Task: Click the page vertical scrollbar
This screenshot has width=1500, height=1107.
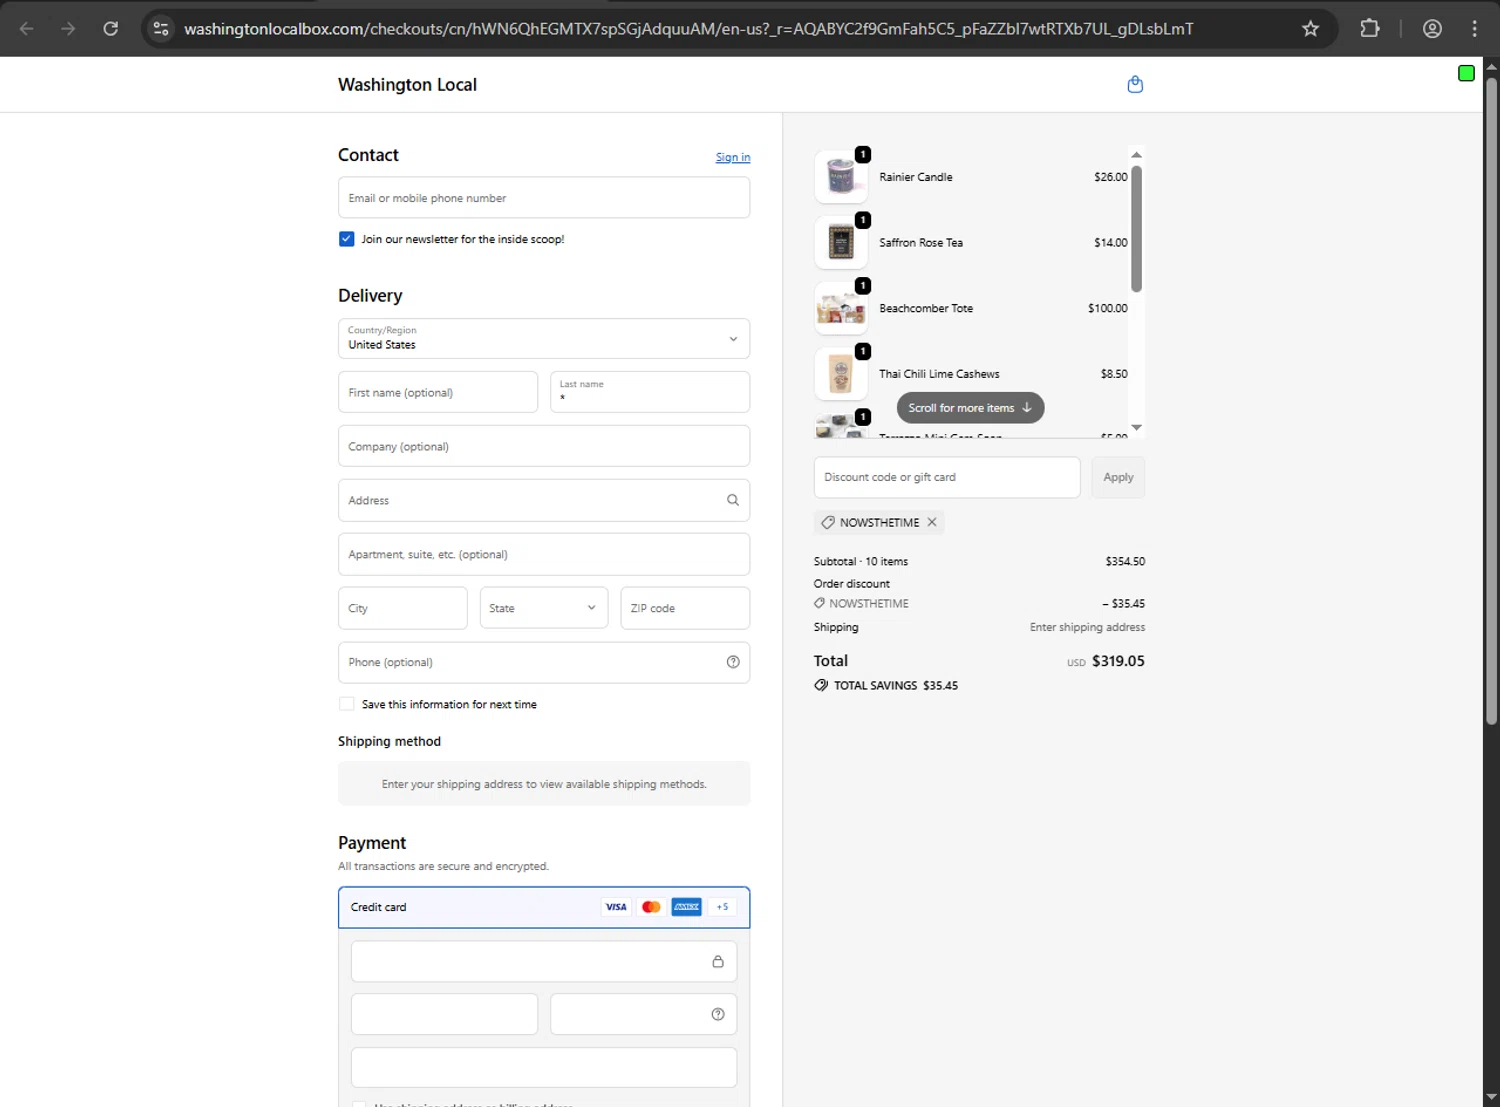Action: pyautogui.click(x=1491, y=400)
